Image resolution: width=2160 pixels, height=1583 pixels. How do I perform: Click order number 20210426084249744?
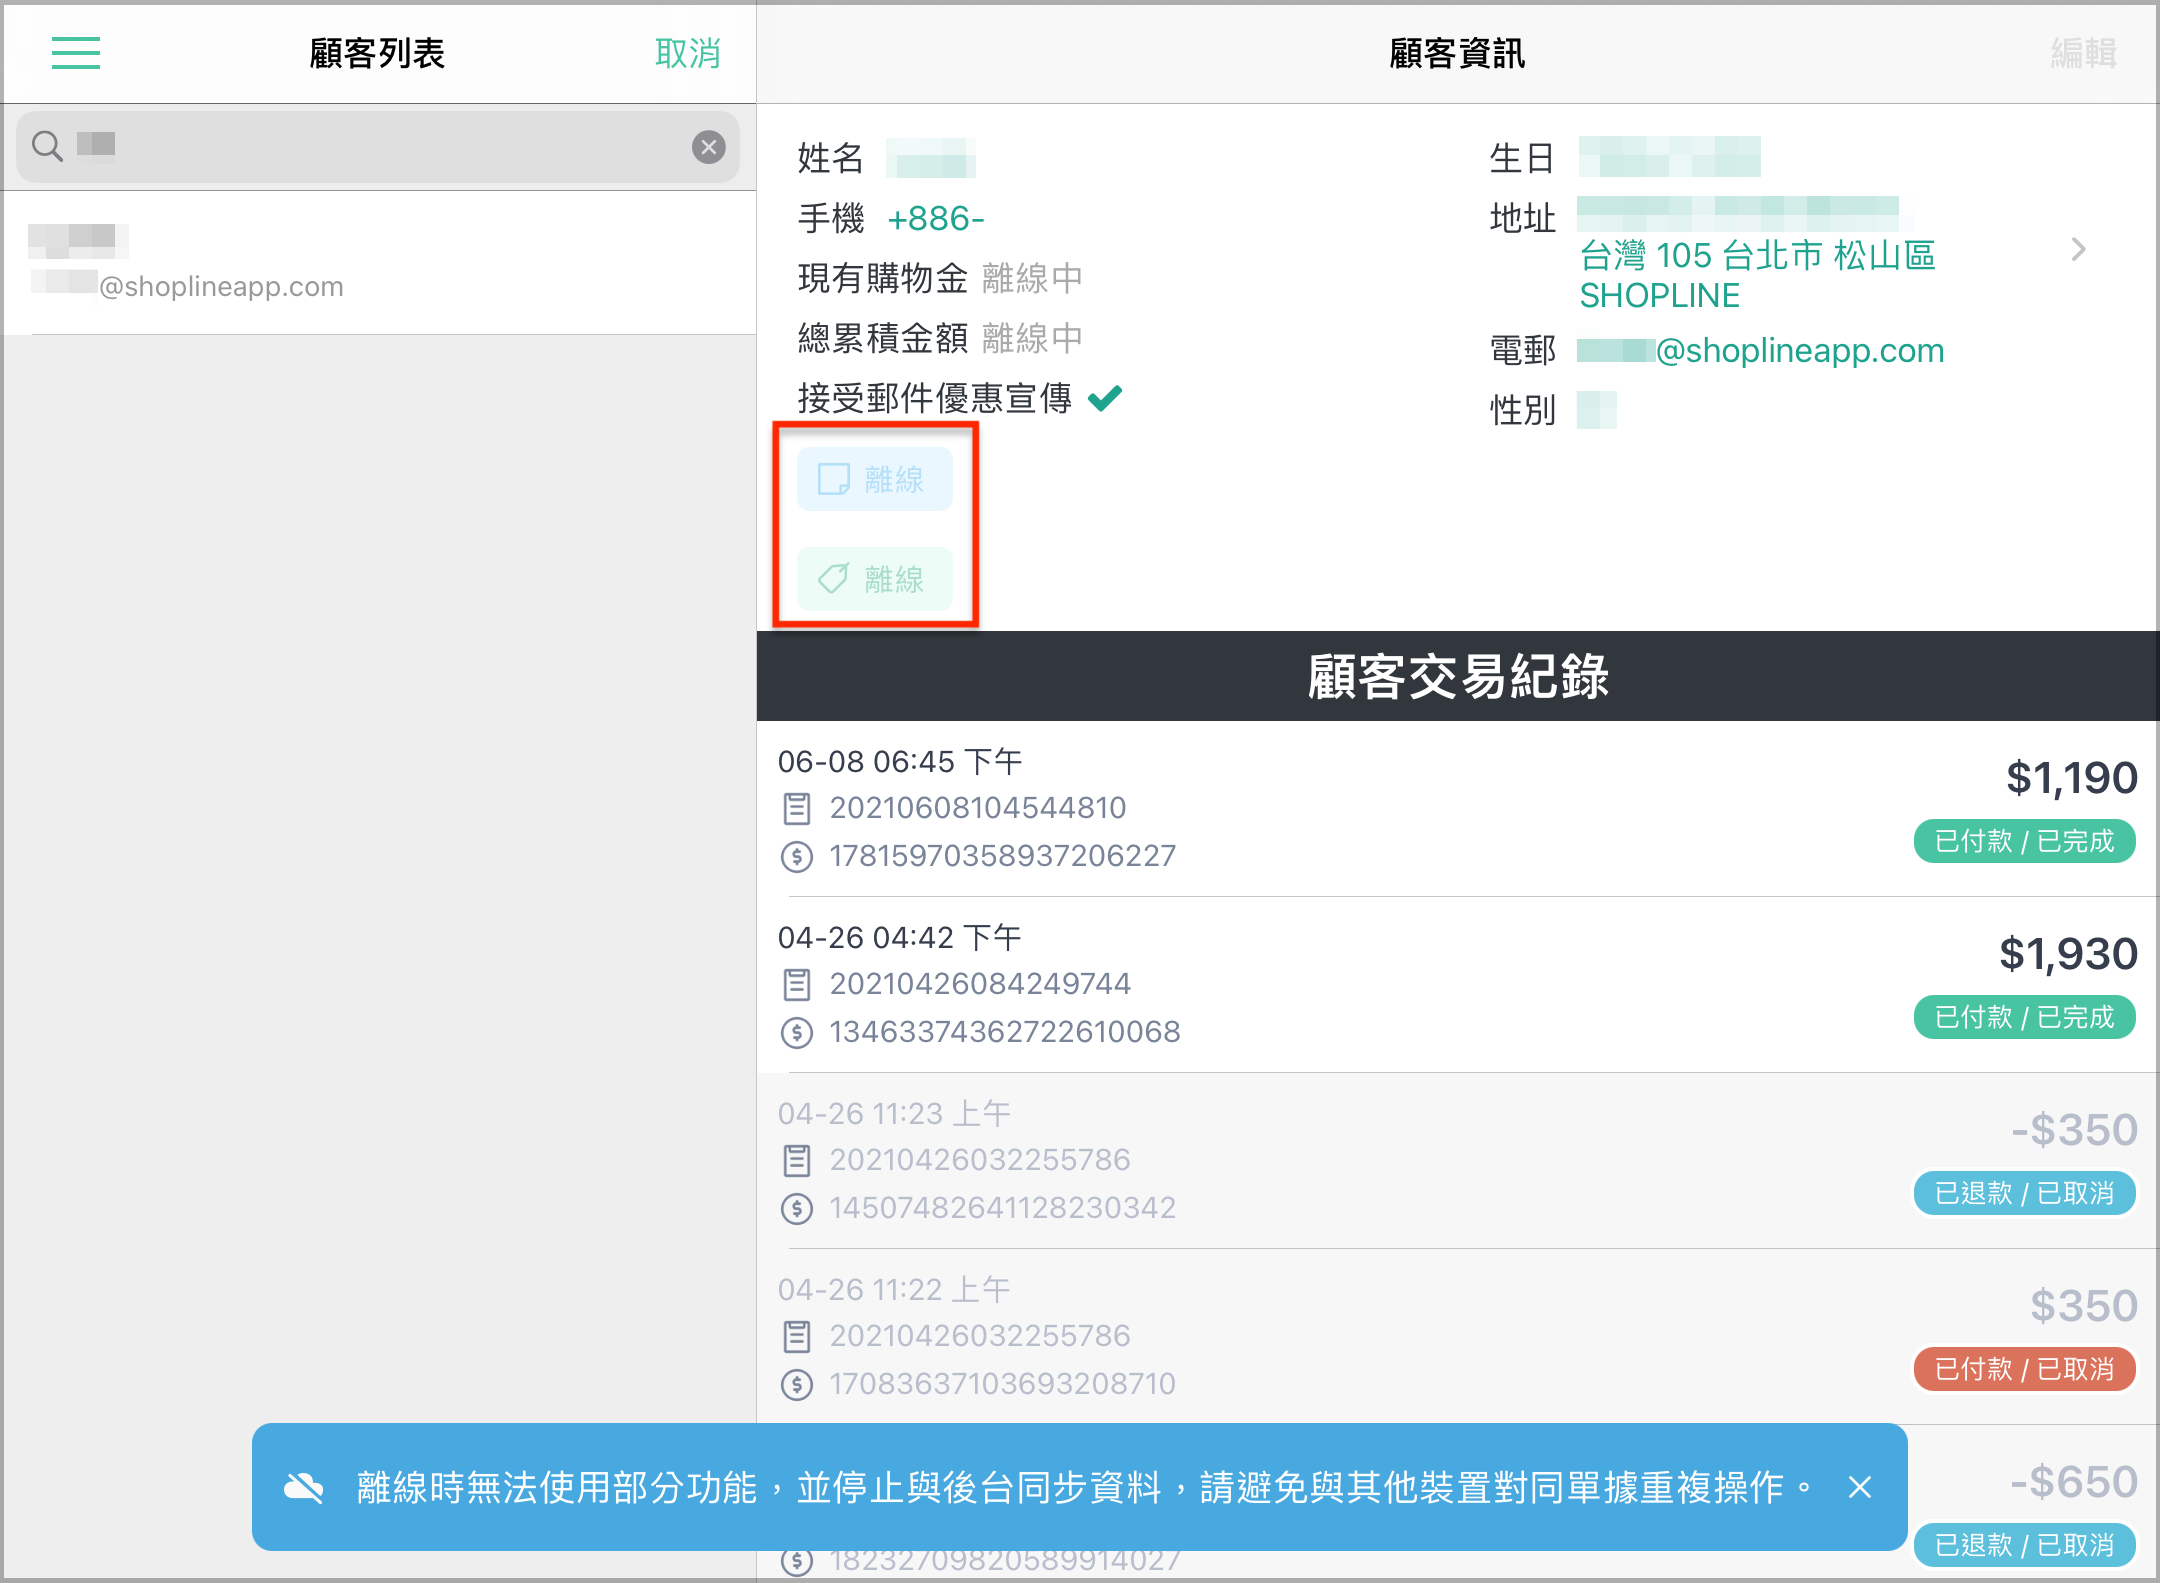[980, 984]
